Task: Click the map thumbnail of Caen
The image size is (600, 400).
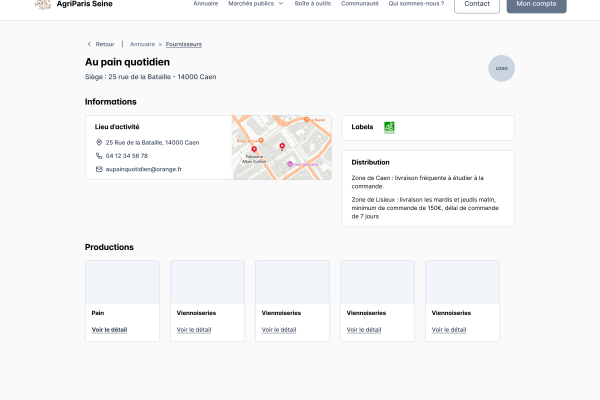Action: coord(282,147)
